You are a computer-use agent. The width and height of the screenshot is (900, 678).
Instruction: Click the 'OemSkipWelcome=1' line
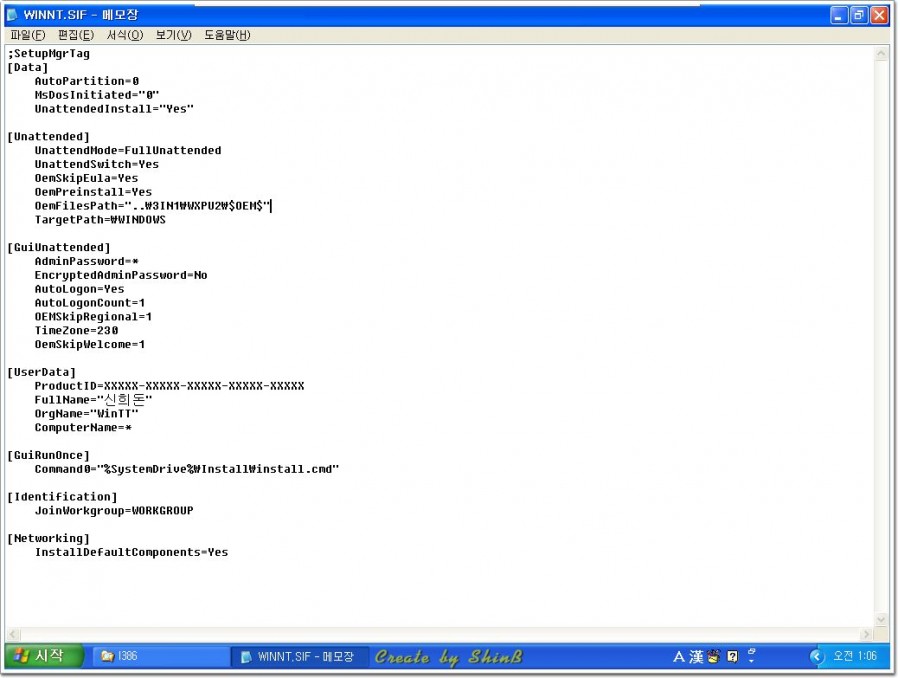(90, 344)
